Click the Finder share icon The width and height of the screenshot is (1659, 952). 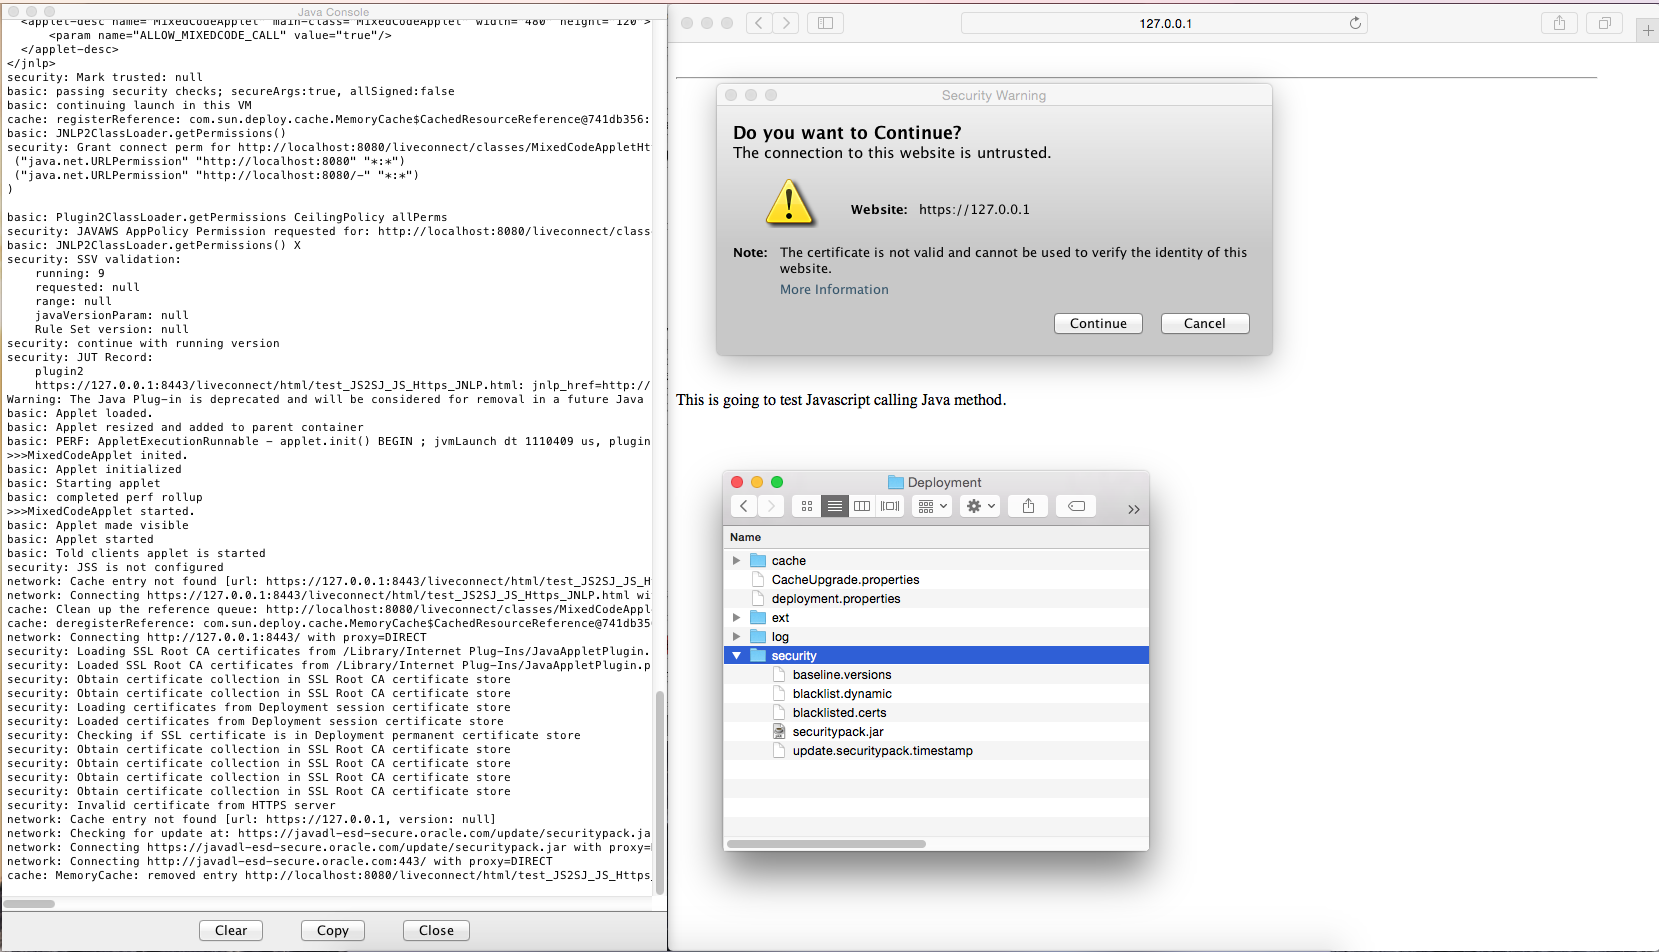[x=1028, y=506]
